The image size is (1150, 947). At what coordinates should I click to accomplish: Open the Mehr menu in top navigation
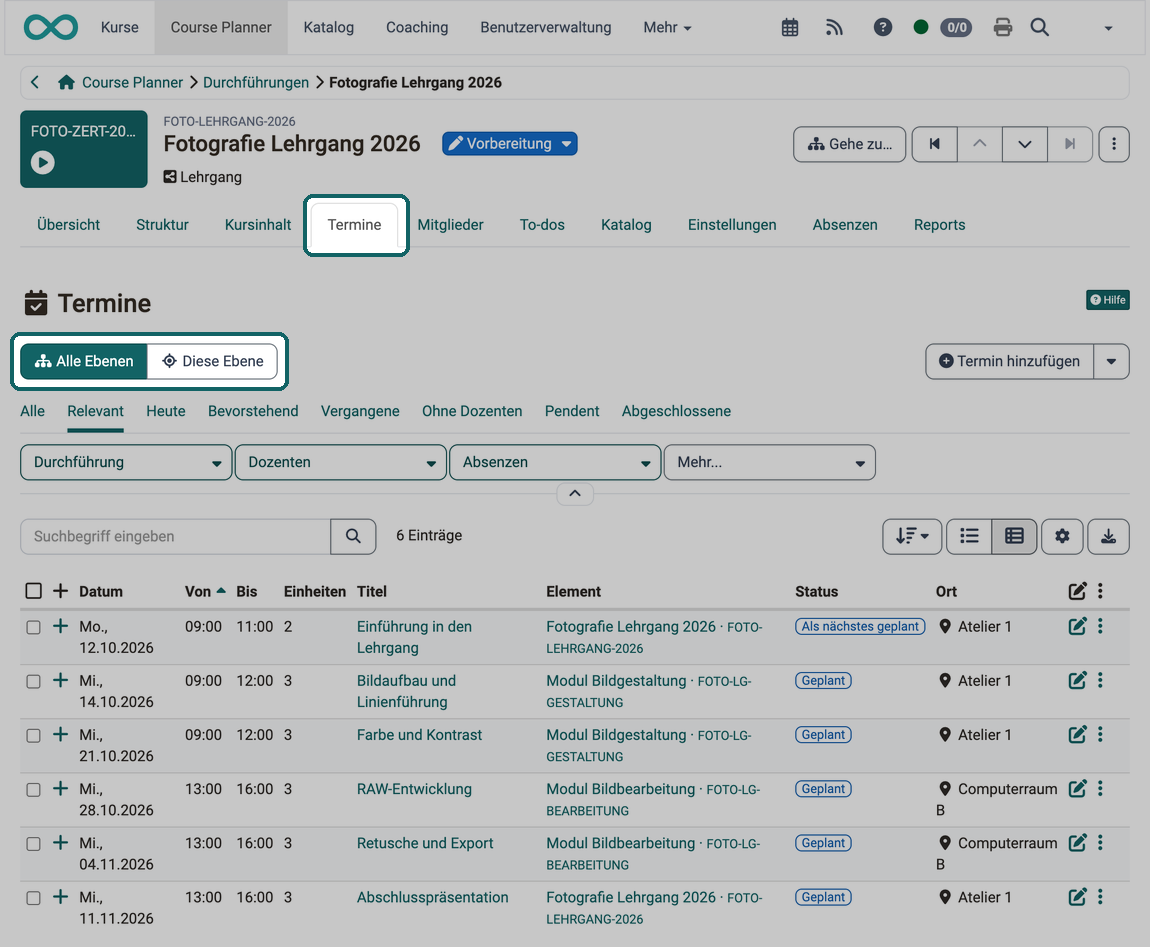[x=667, y=27]
